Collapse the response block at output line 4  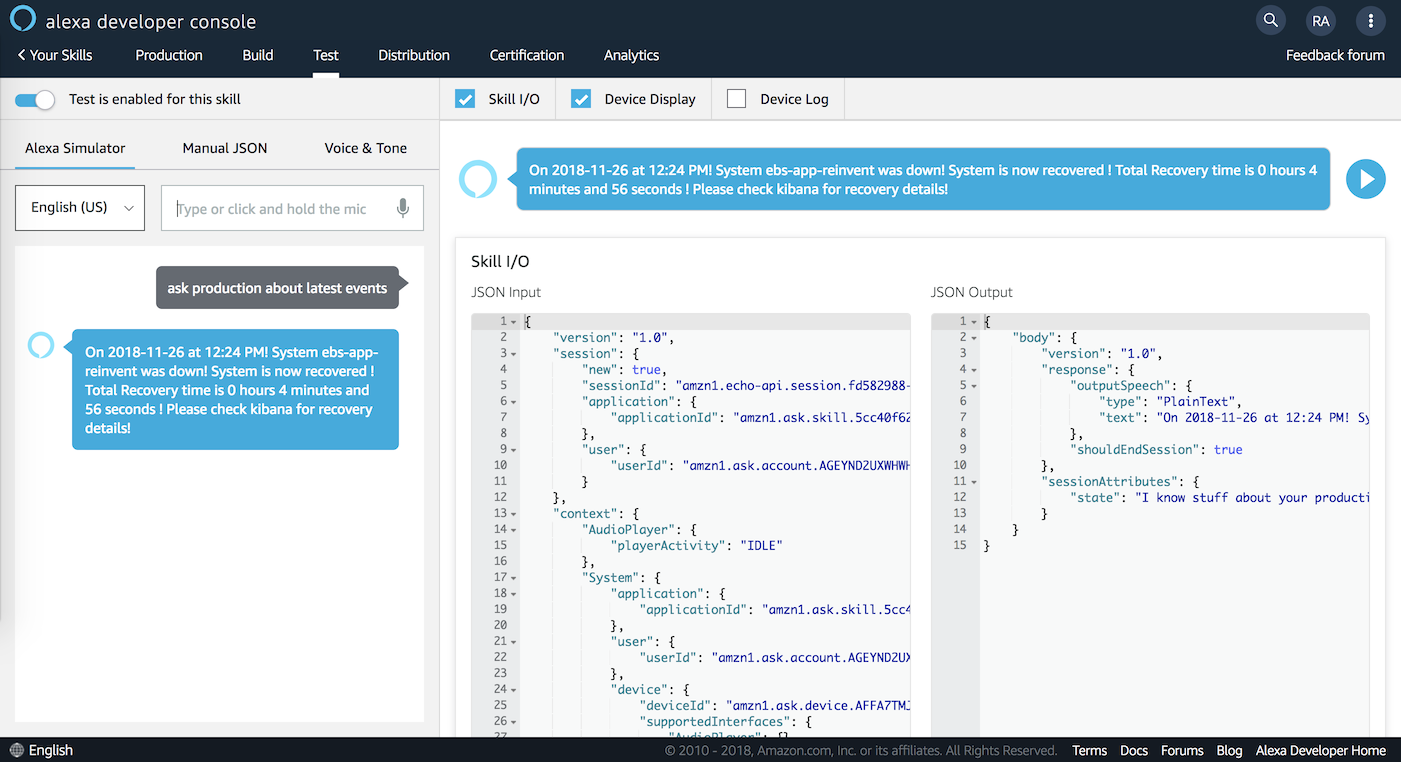click(x=974, y=370)
